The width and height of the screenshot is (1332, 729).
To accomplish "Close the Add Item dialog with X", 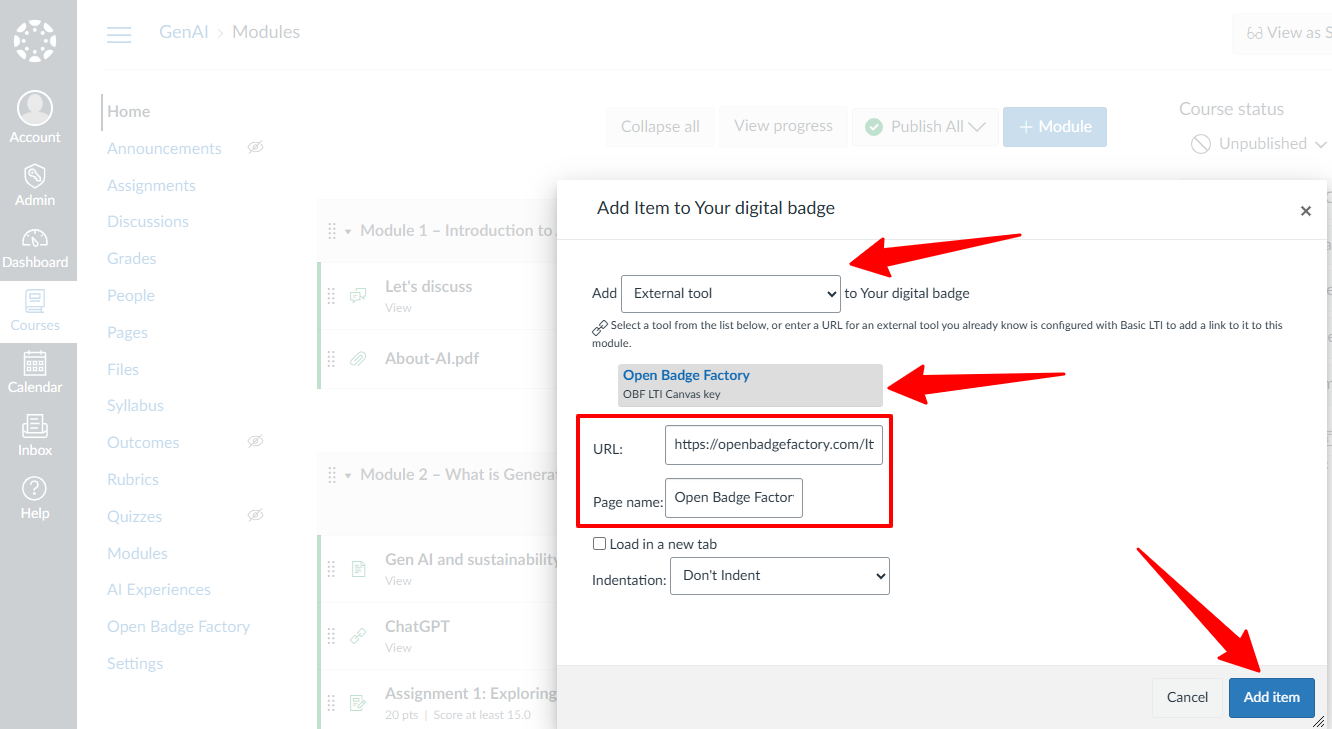I will click(x=1305, y=211).
